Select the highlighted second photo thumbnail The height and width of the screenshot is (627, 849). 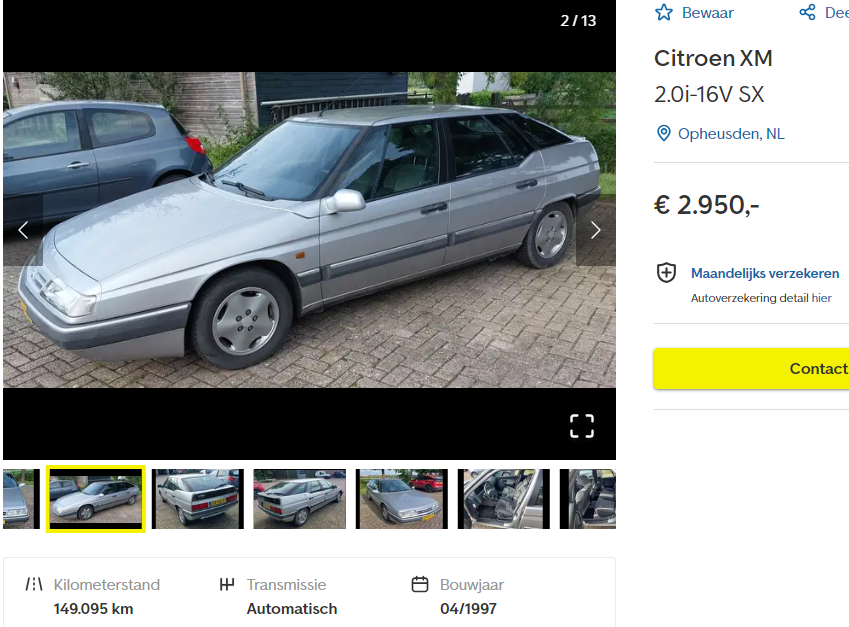96,499
